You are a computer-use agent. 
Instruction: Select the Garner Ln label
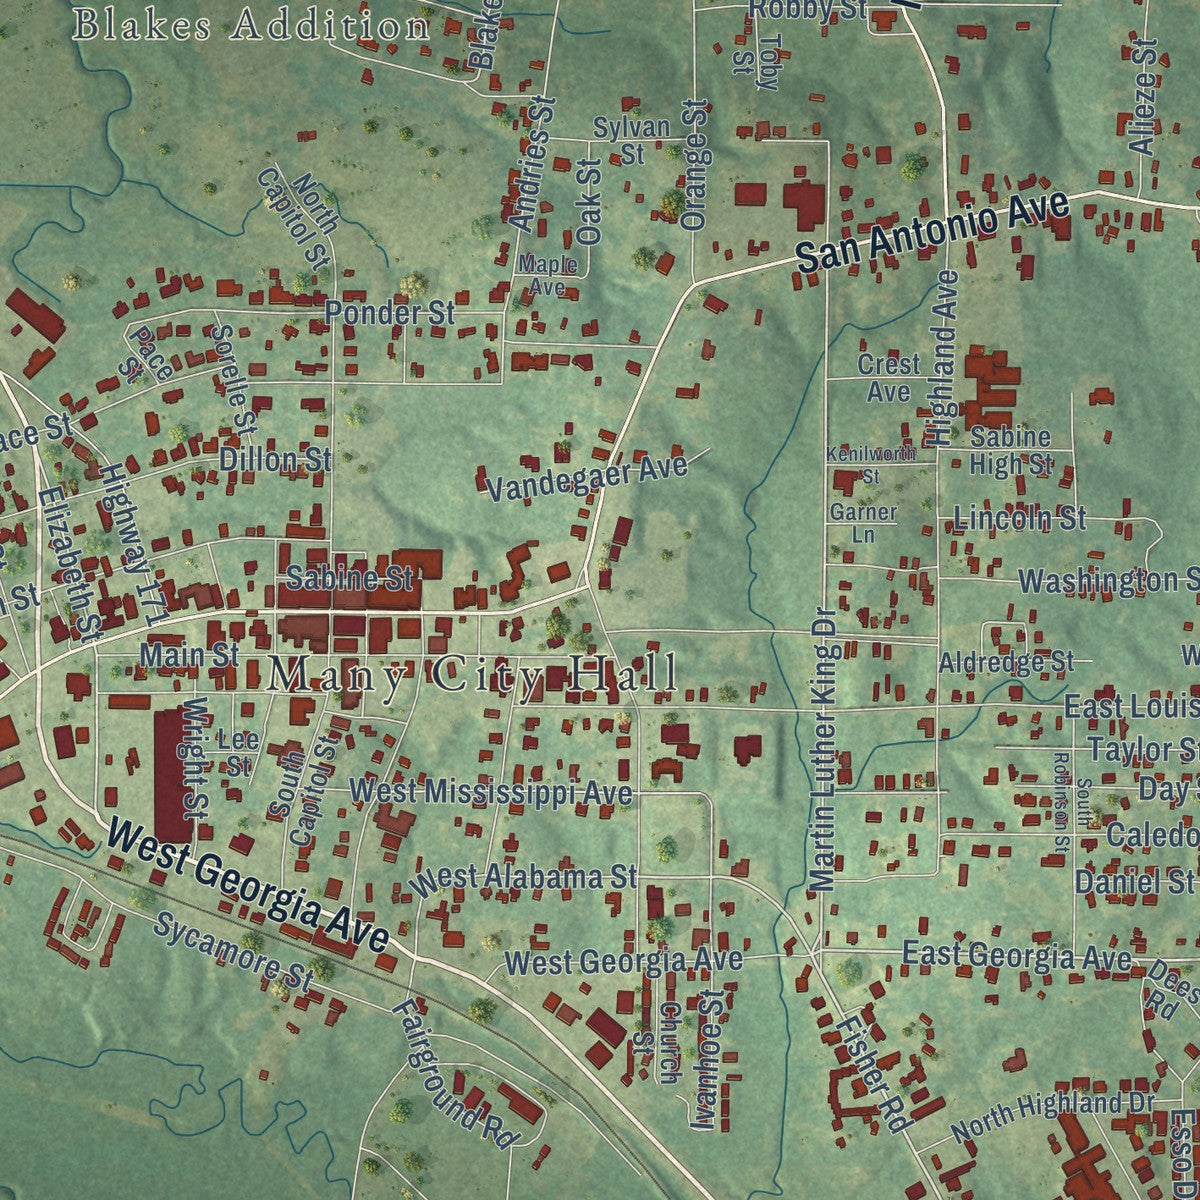(863, 523)
